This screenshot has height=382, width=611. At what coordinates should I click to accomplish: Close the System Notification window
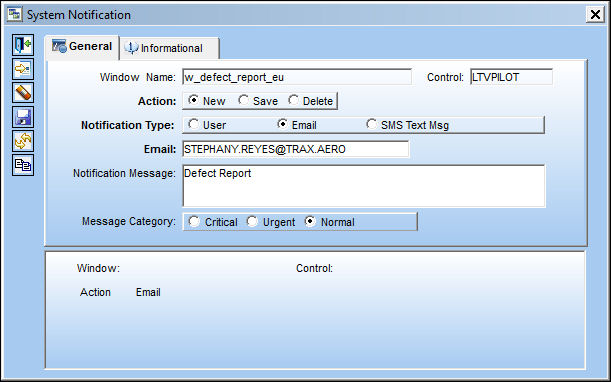[595, 15]
